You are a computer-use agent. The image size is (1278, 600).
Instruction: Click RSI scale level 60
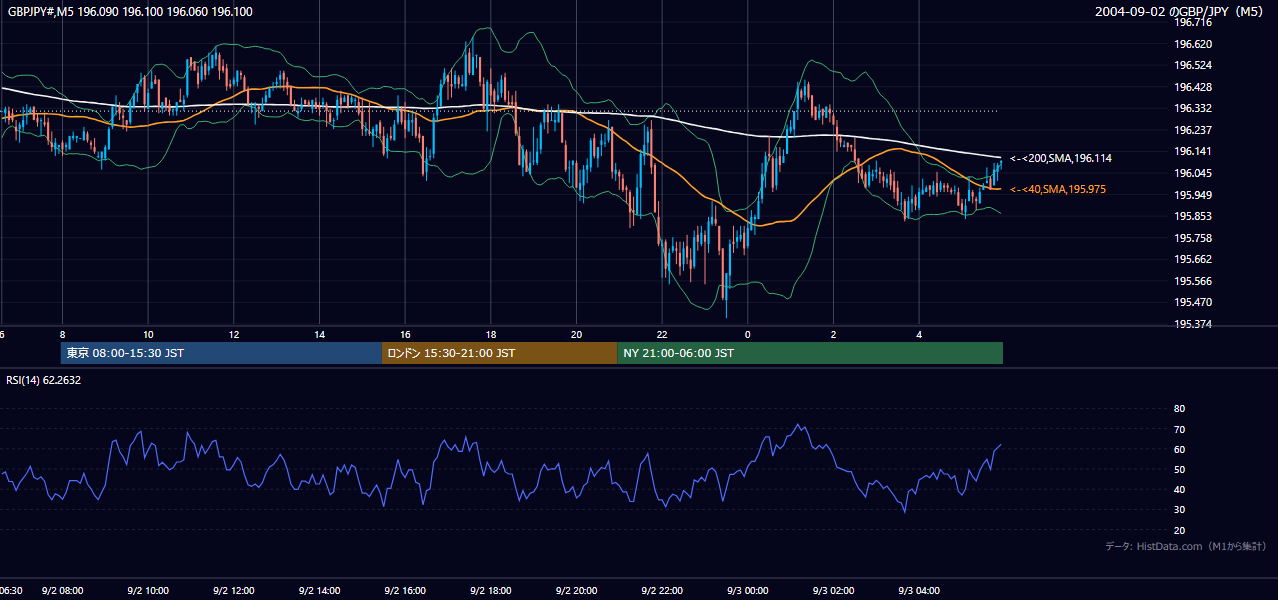1179,449
